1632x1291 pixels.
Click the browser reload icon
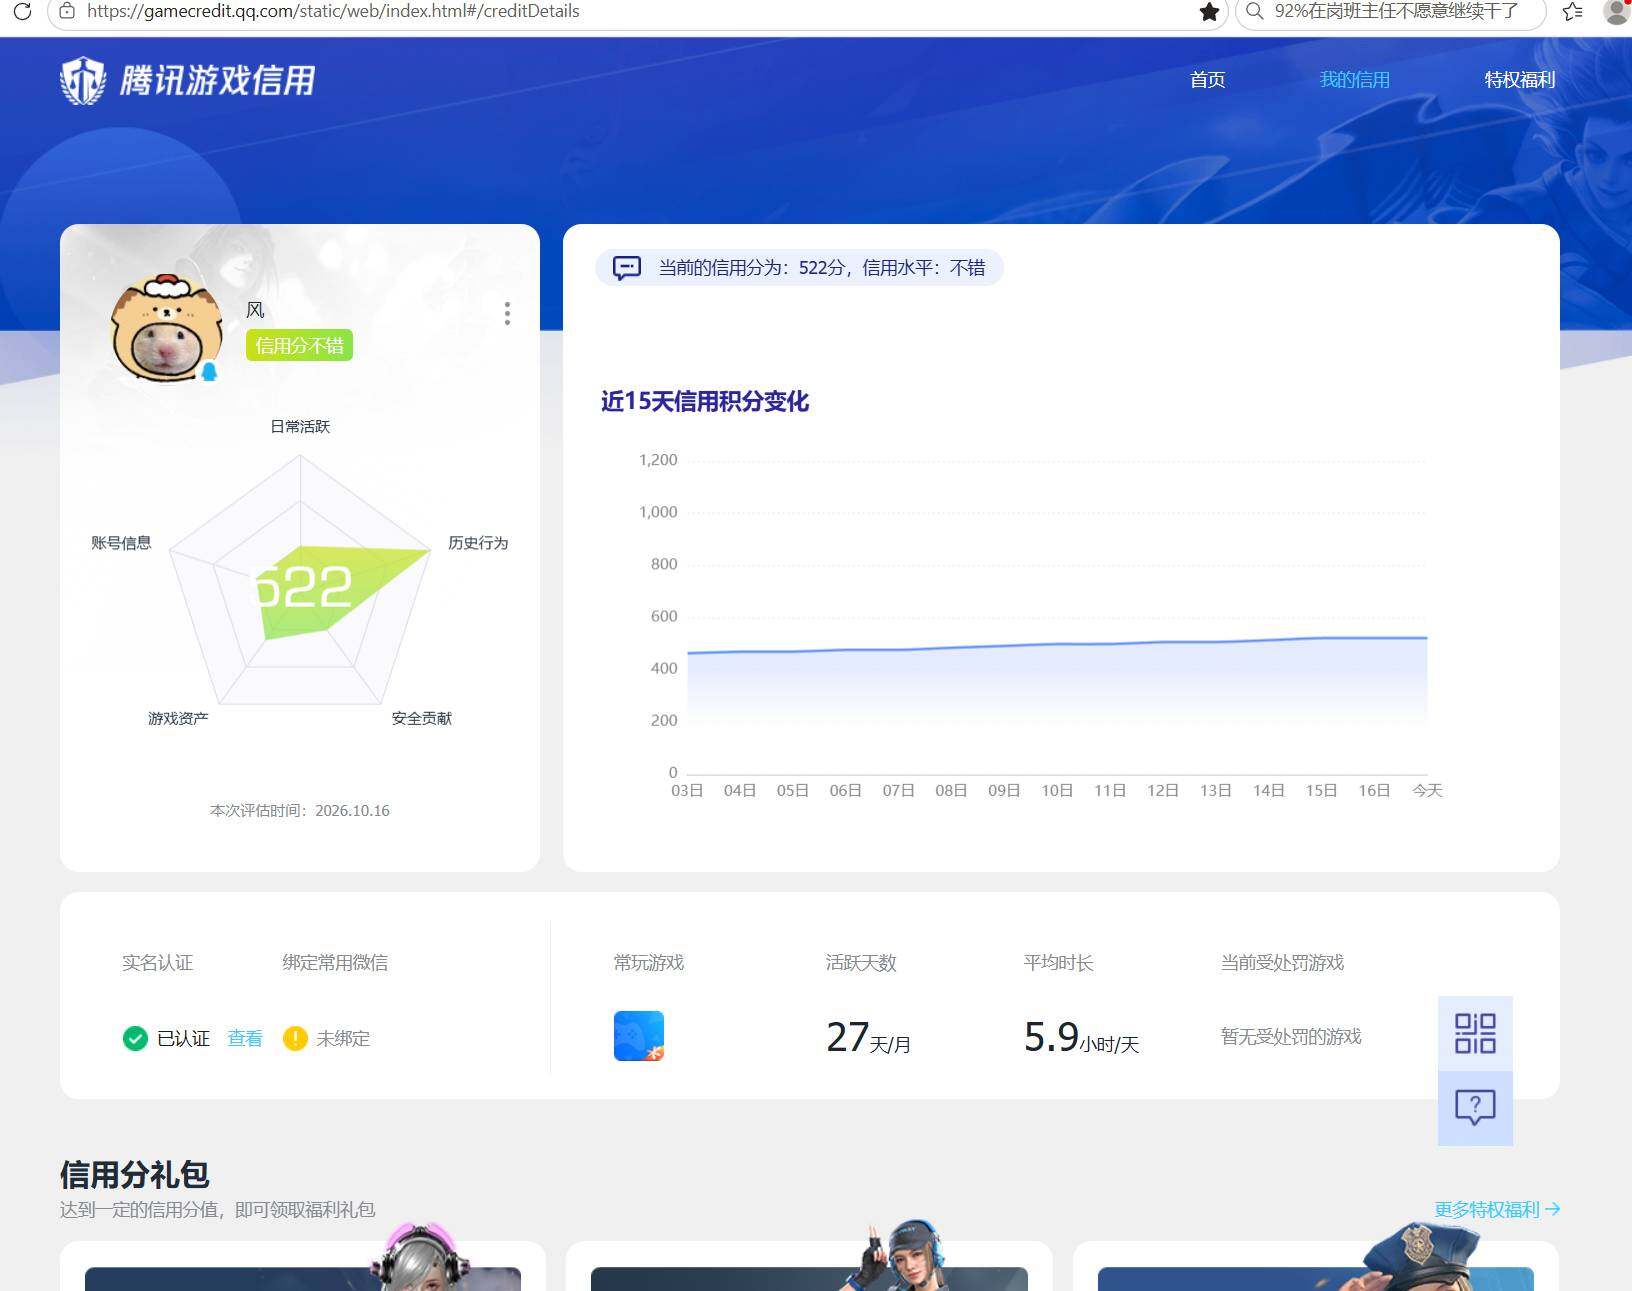pyautogui.click(x=22, y=11)
